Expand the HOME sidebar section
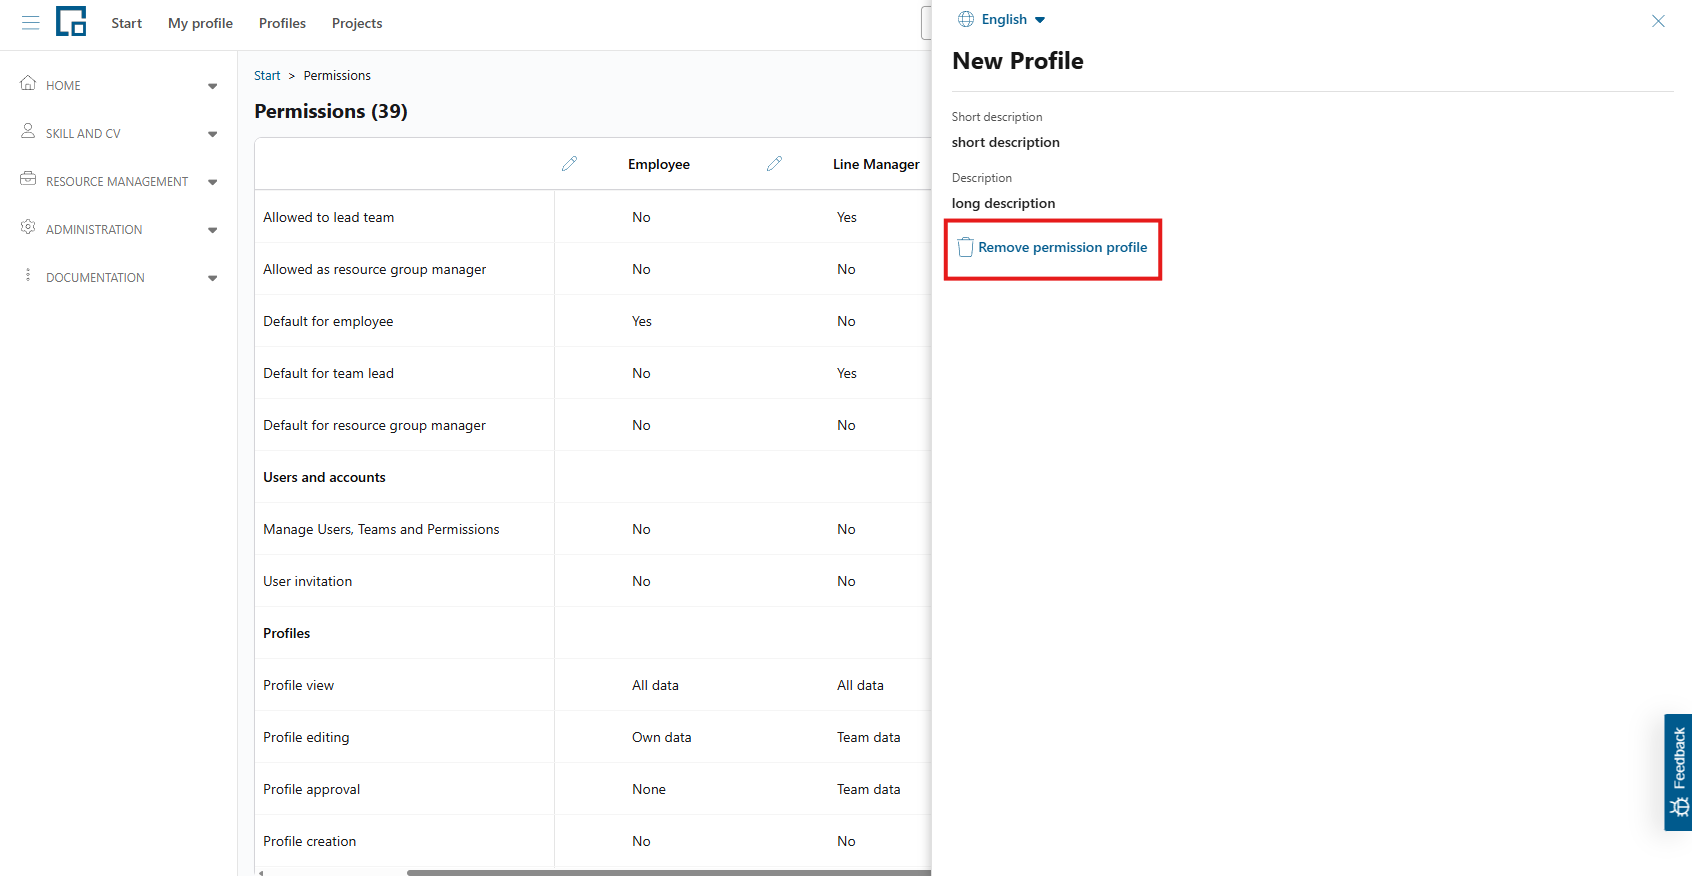The height and width of the screenshot is (876, 1692). [212, 86]
